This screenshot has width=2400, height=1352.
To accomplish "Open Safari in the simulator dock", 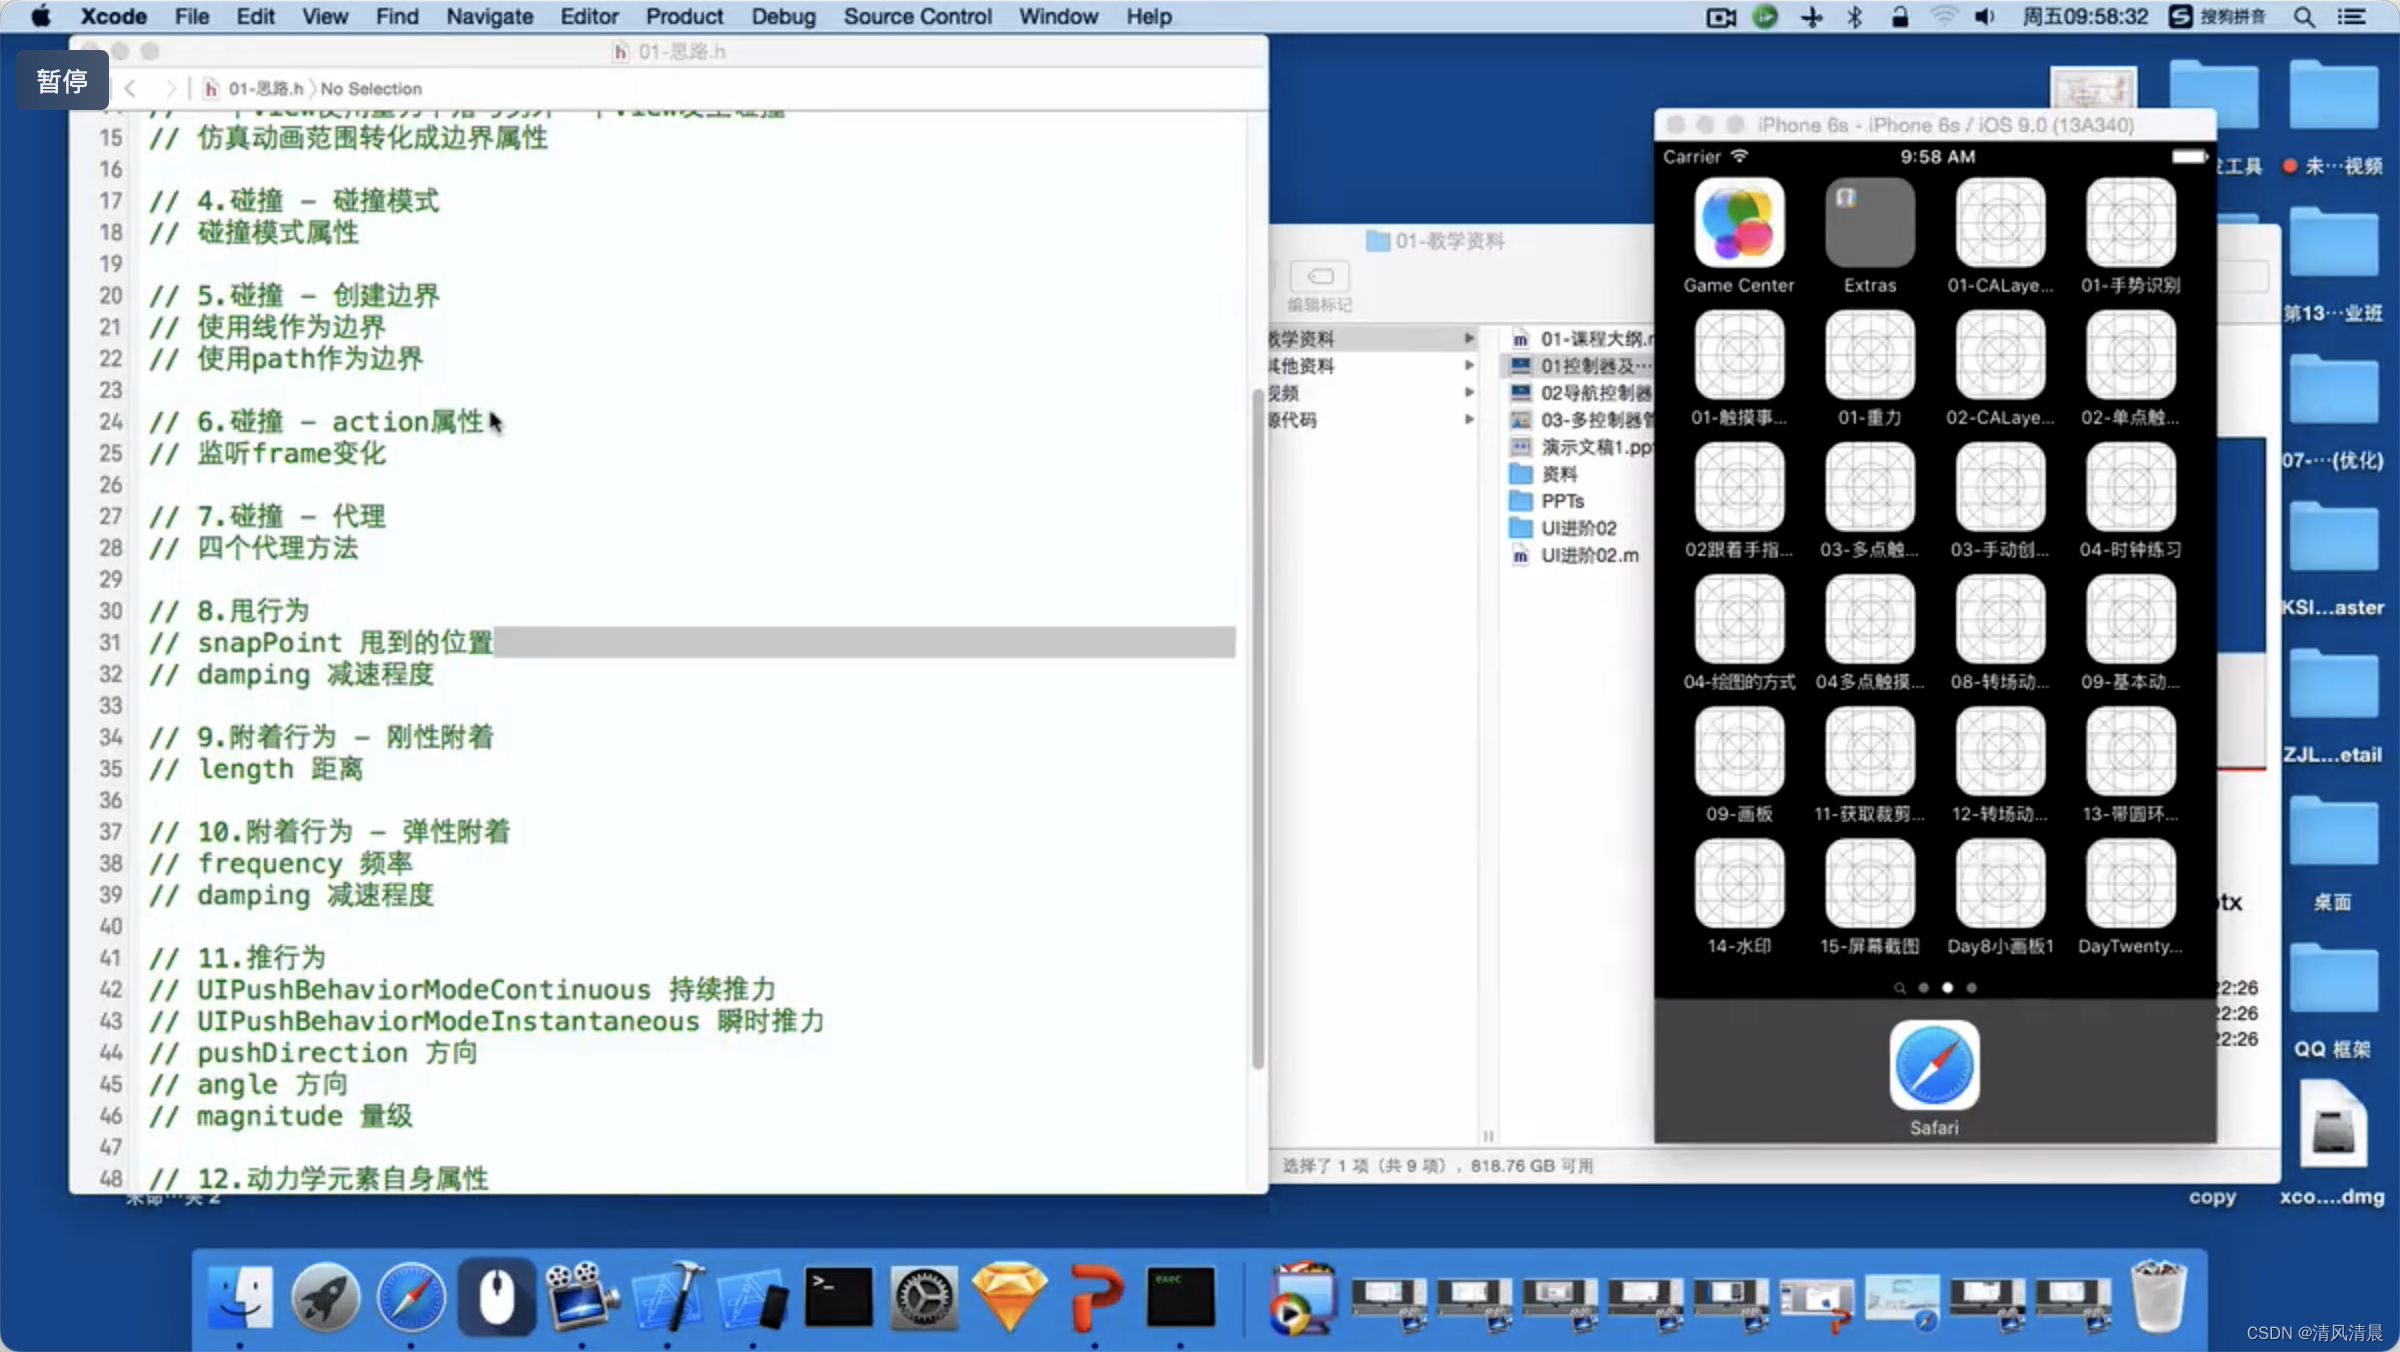I will [x=1934, y=1065].
